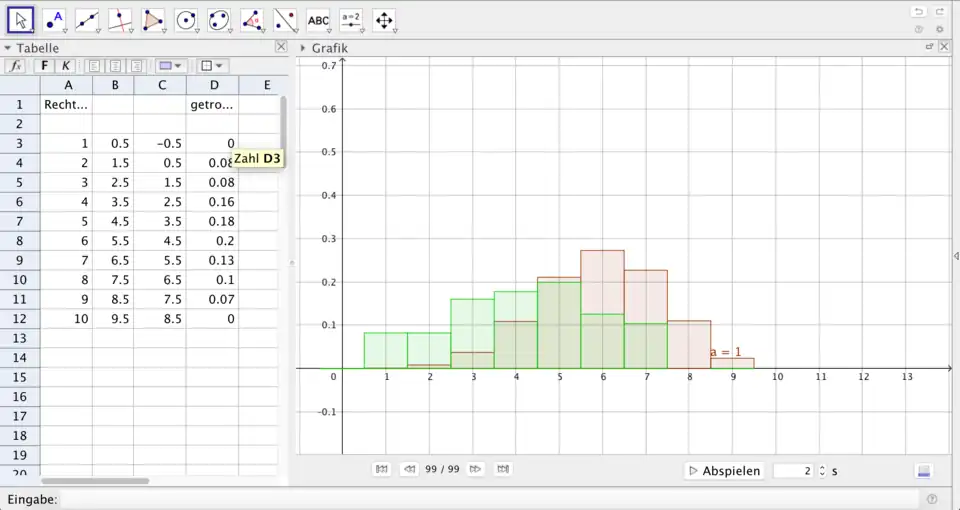Click the Abspielen play button
This screenshot has height=510, width=960.
[725, 470]
